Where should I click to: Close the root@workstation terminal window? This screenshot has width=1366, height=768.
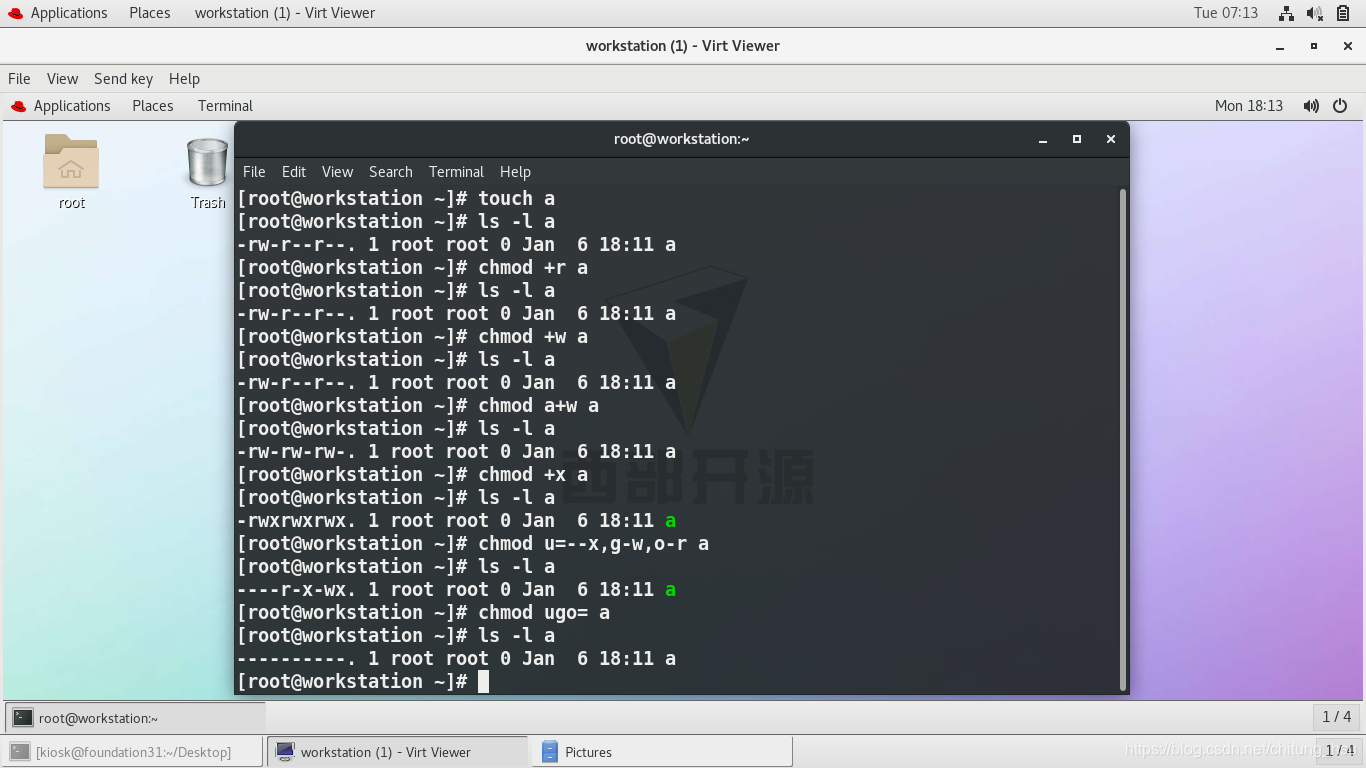tap(1110, 139)
